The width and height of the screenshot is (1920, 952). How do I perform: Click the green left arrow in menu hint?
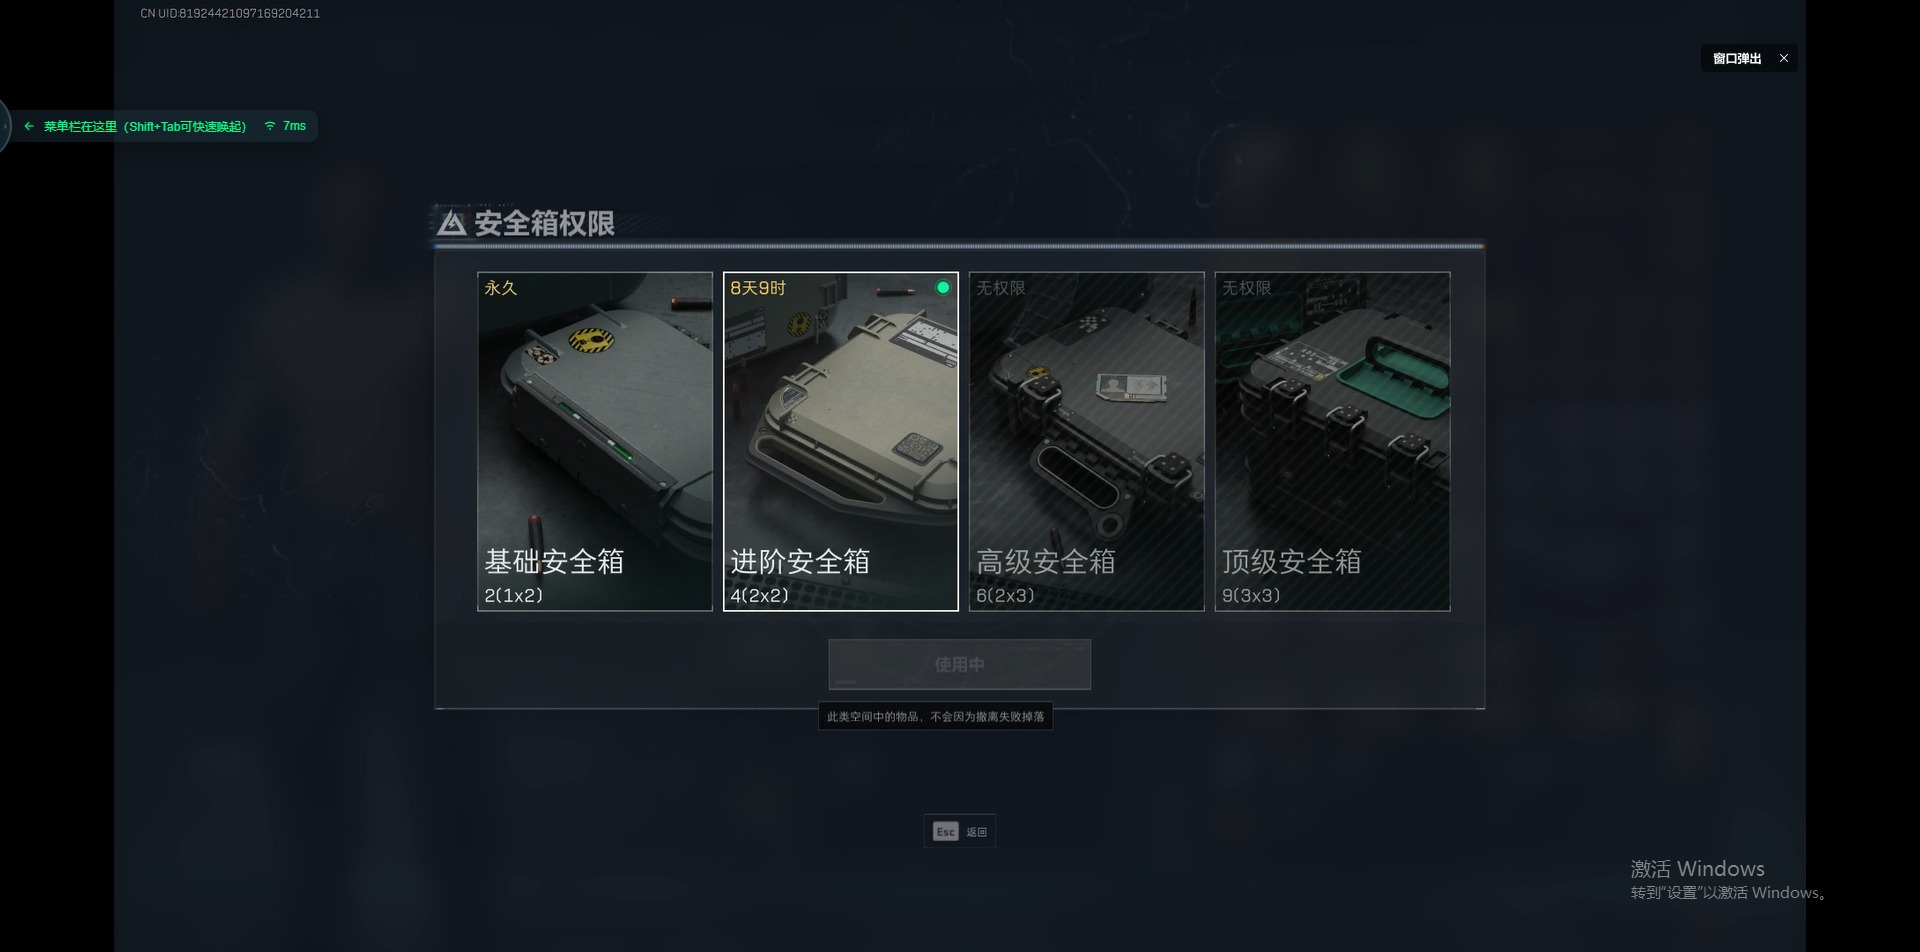29,126
